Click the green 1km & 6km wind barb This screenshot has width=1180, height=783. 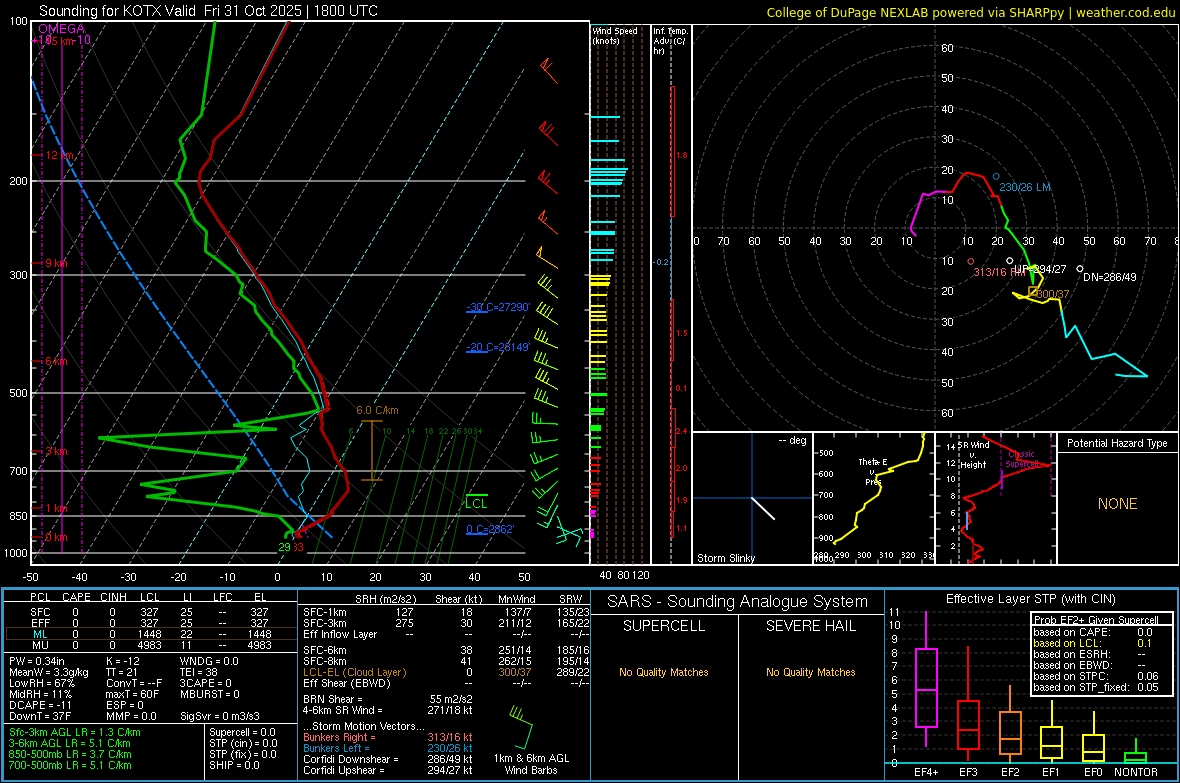(522, 726)
